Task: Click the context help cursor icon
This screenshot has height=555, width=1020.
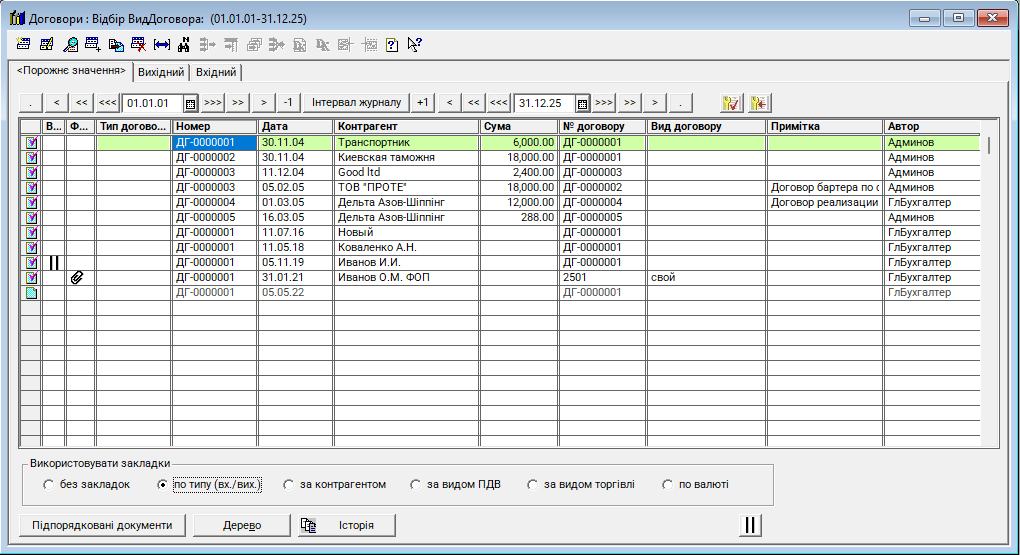Action: [415, 44]
